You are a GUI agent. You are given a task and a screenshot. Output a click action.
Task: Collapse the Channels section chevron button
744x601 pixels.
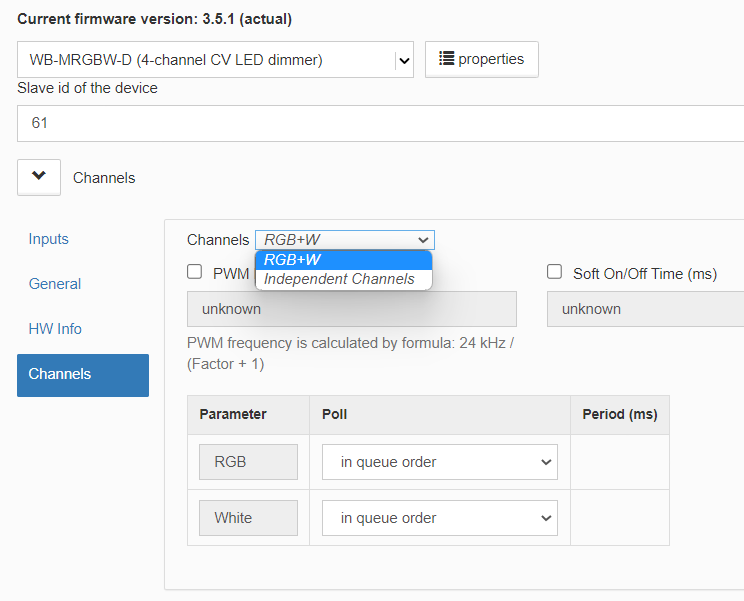39,177
